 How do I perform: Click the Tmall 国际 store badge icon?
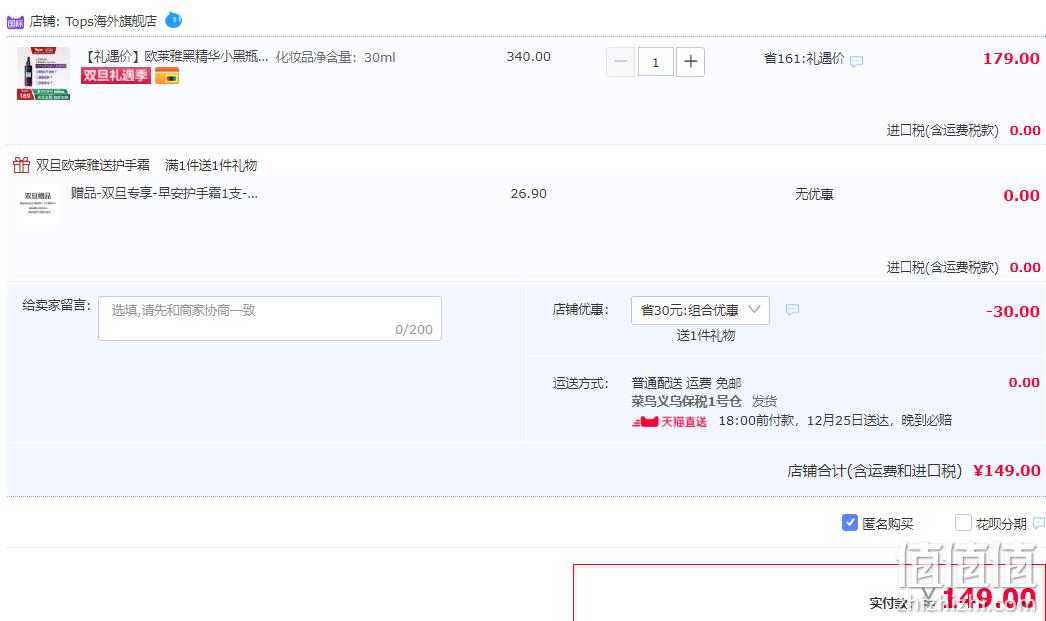pos(15,22)
